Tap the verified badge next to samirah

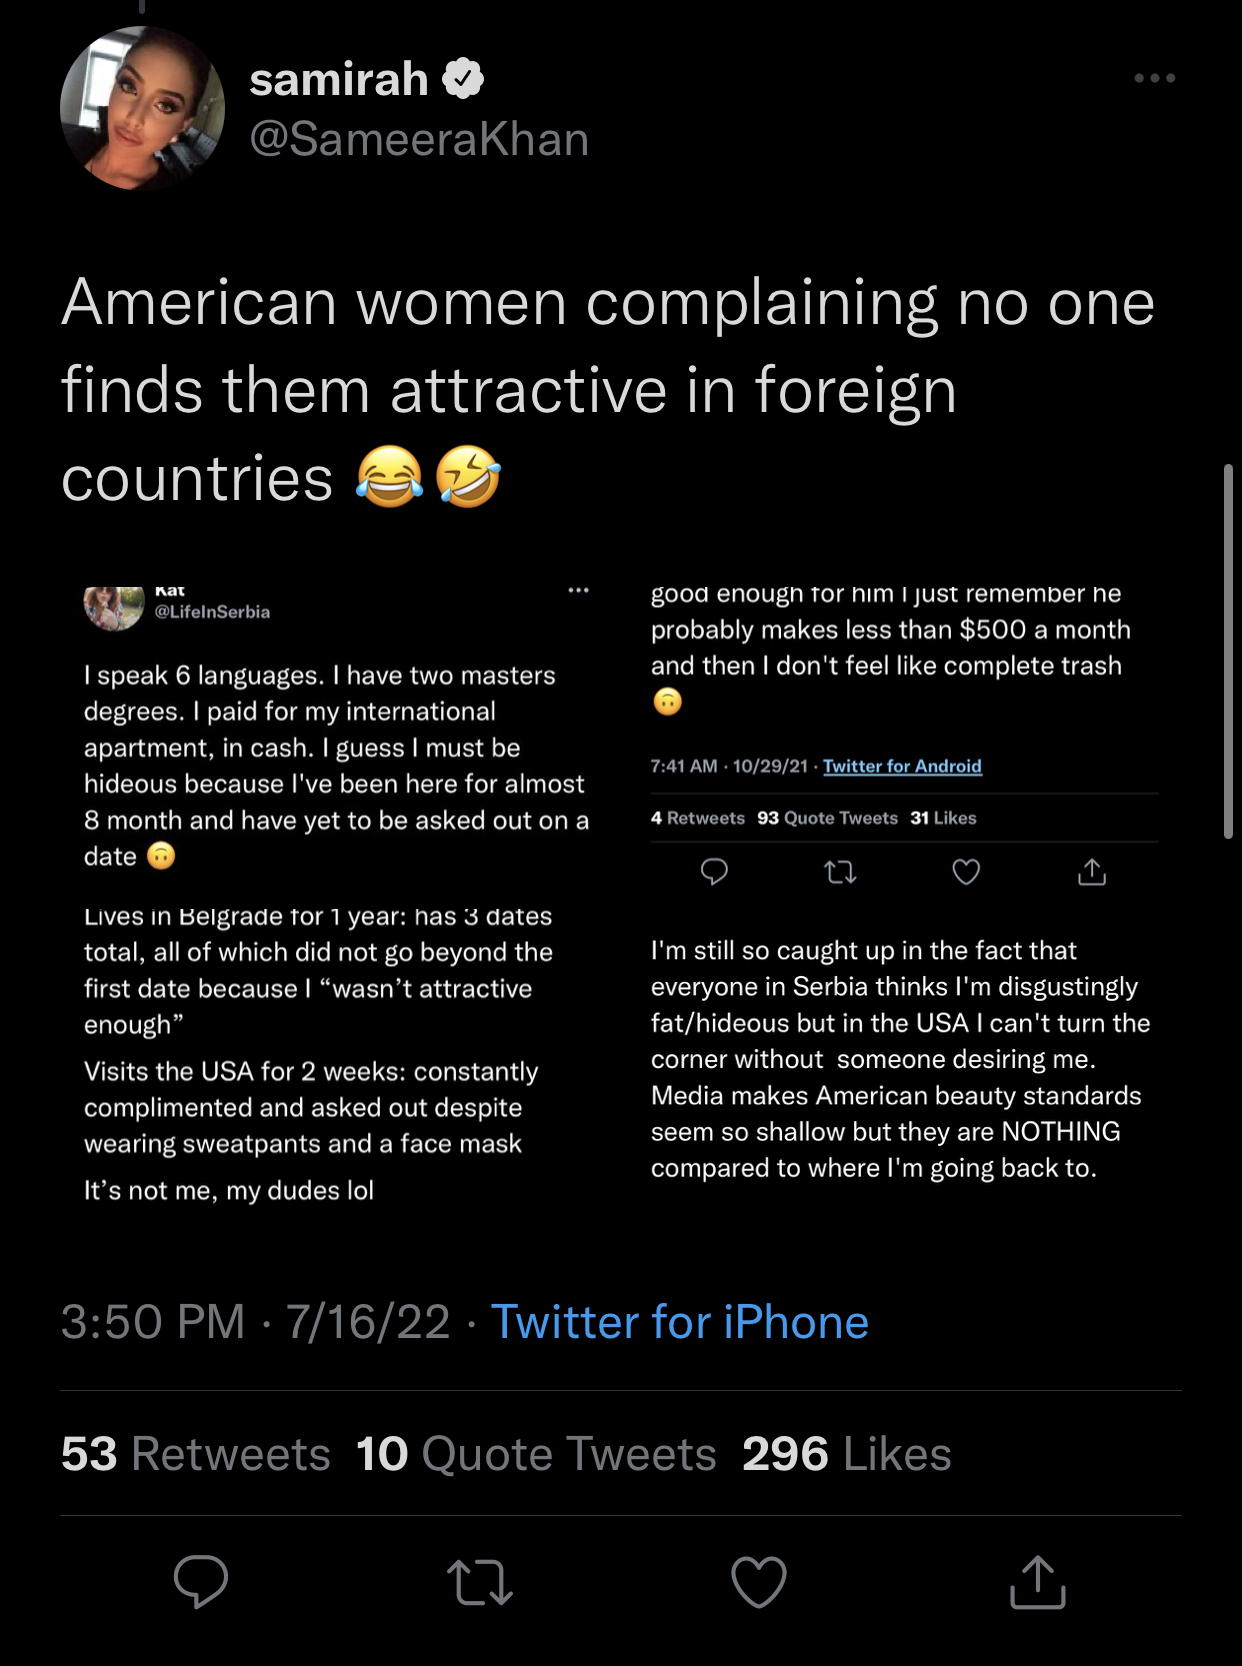463,78
